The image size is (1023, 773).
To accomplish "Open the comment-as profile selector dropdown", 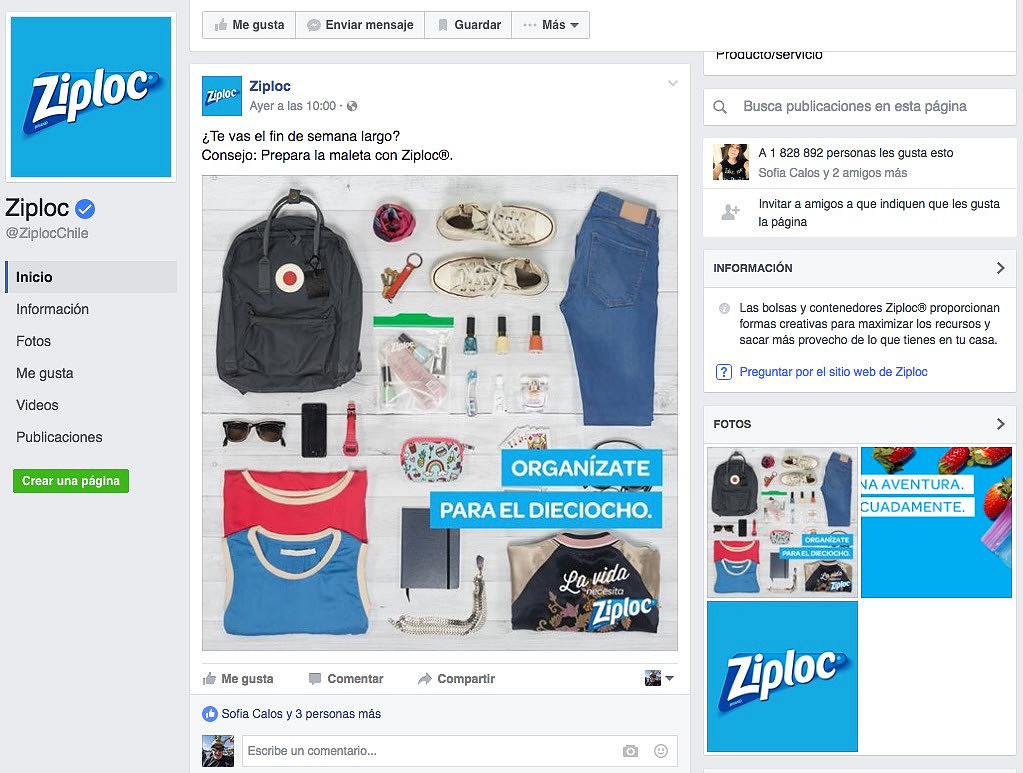I will 659,678.
